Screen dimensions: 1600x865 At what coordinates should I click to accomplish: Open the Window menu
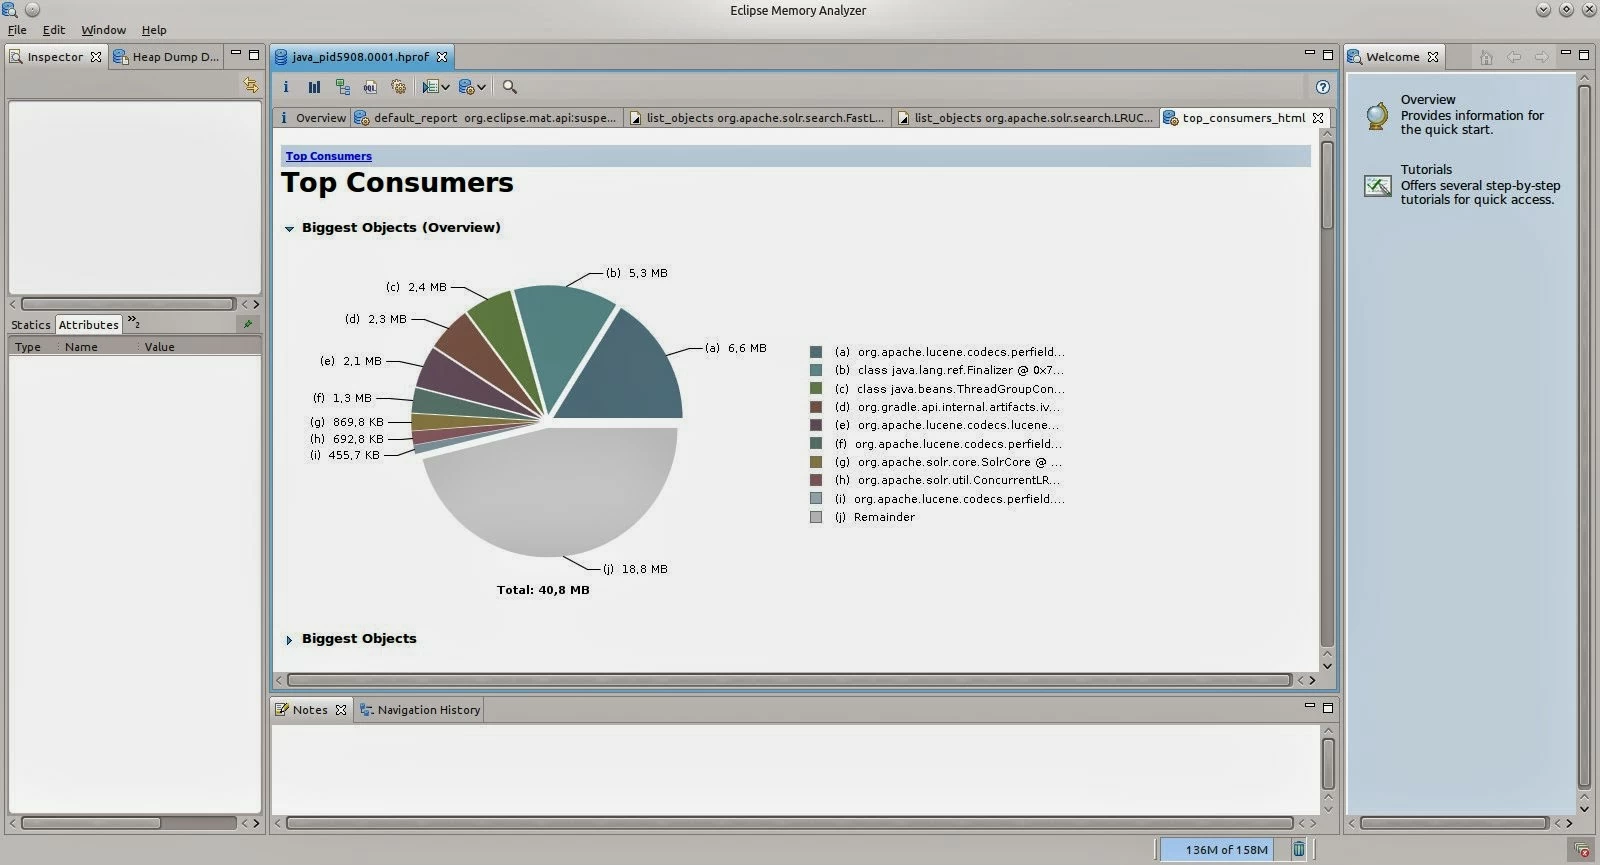[103, 30]
